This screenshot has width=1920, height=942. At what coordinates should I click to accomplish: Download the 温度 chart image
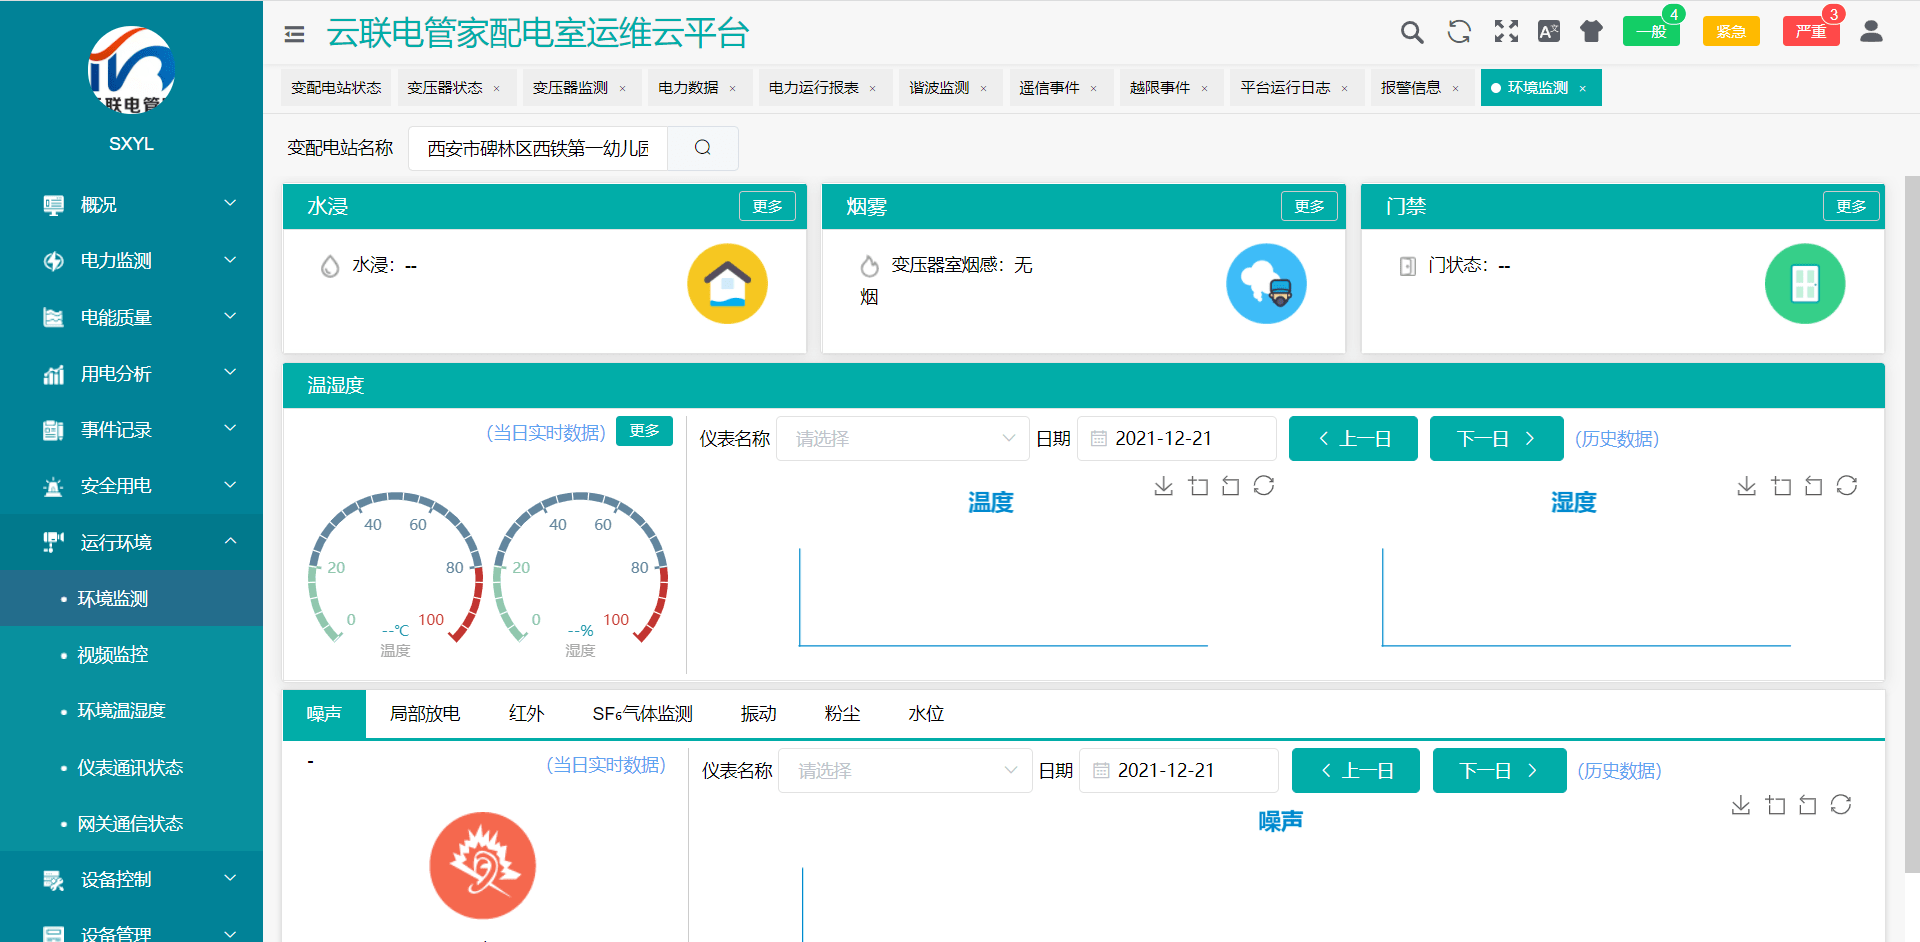point(1163,486)
